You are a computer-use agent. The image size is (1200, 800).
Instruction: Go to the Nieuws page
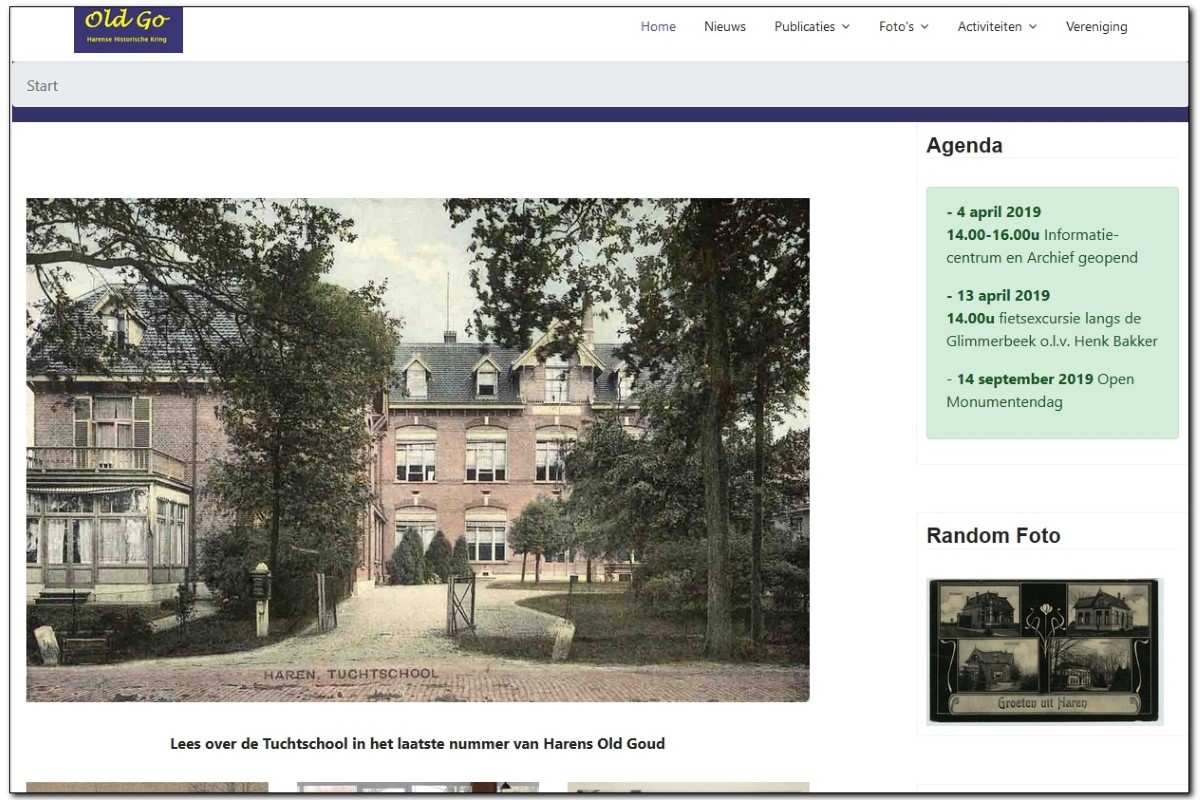coord(725,27)
